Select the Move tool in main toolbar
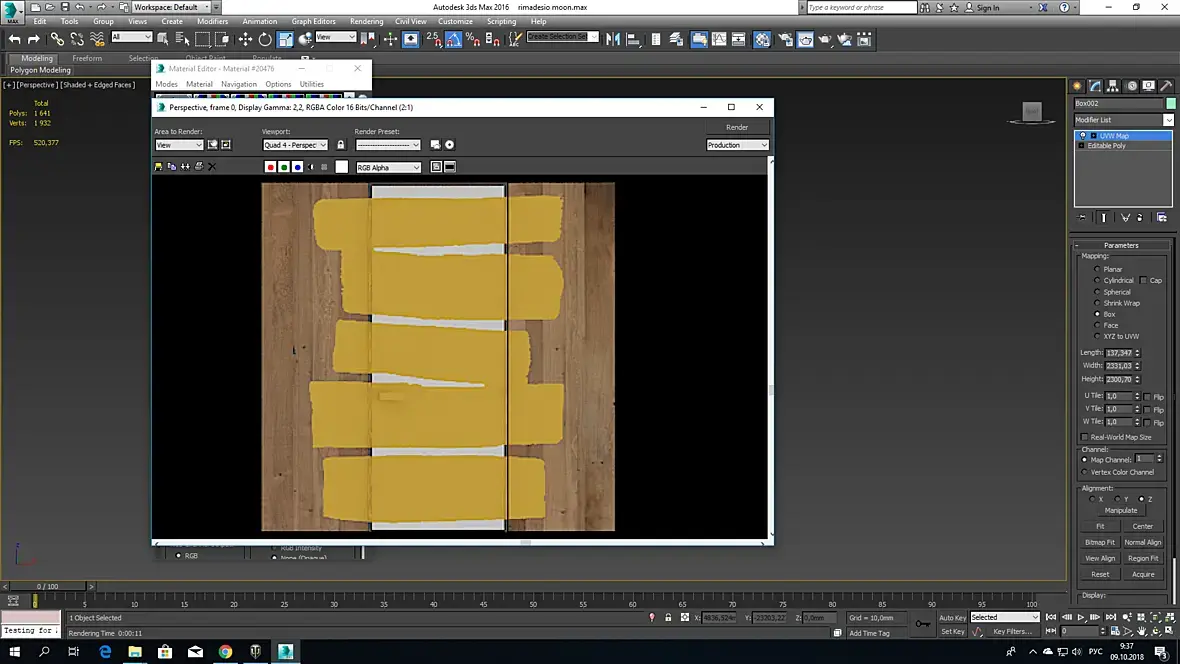The image size is (1180, 664). 245,39
